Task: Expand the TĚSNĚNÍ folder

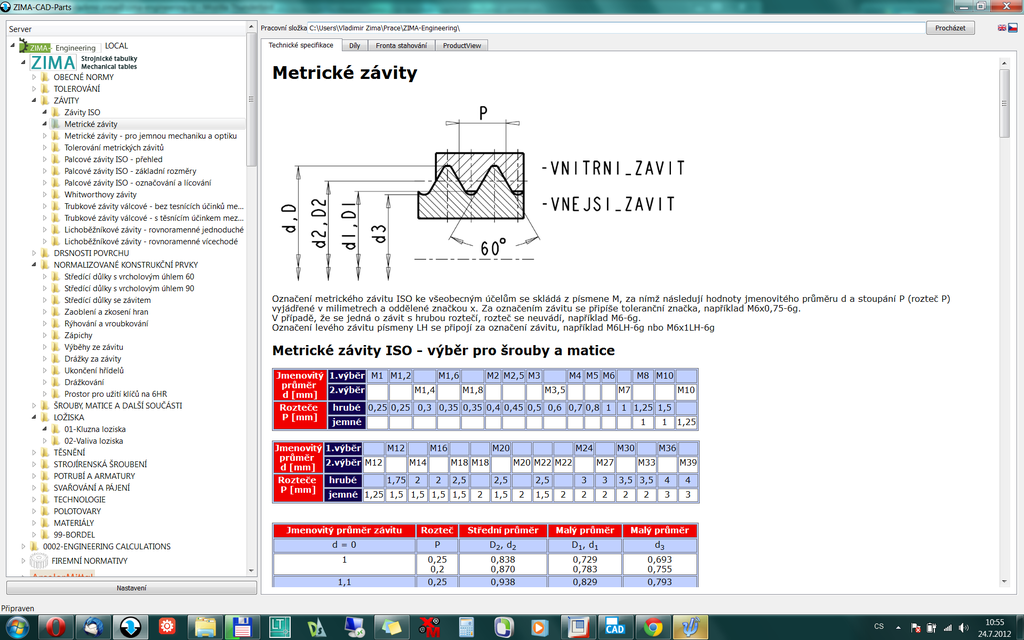Action: click(35, 453)
